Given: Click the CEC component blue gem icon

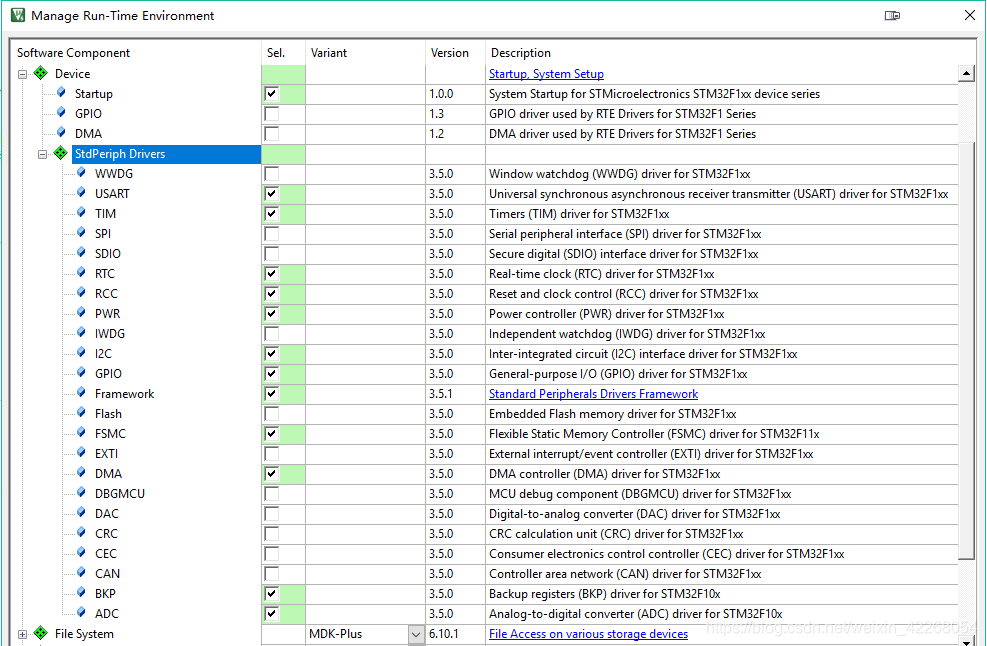Looking at the screenshot, I should point(81,553).
